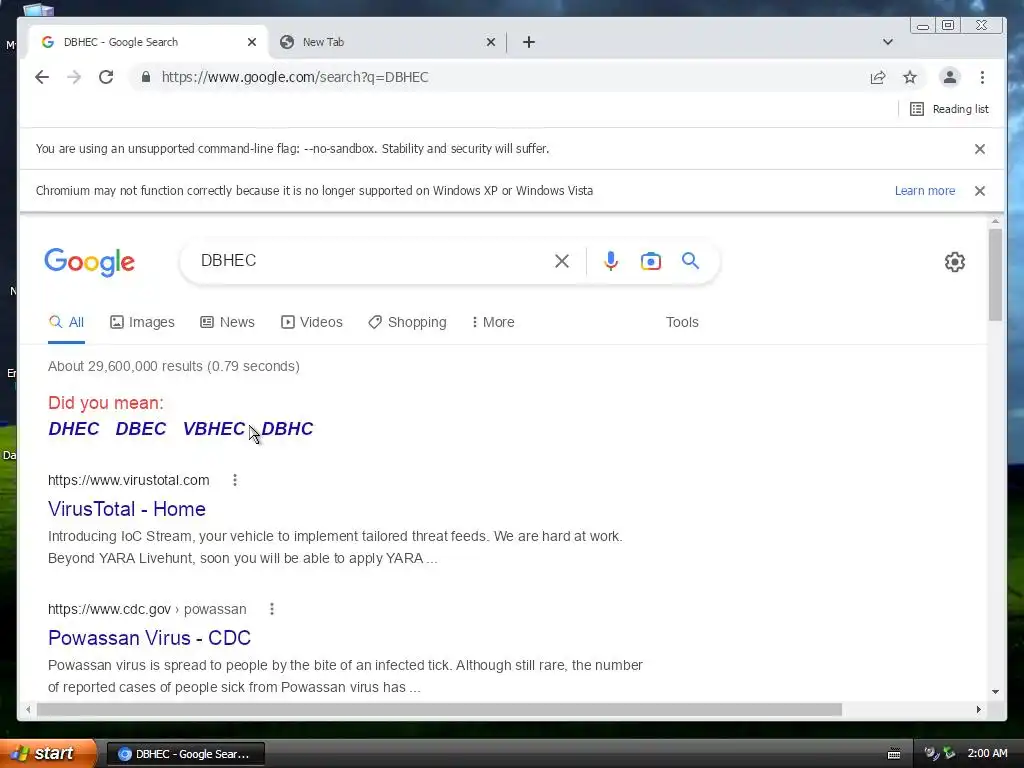
Task: Select DBHEC taskbar button
Action: point(185,754)
